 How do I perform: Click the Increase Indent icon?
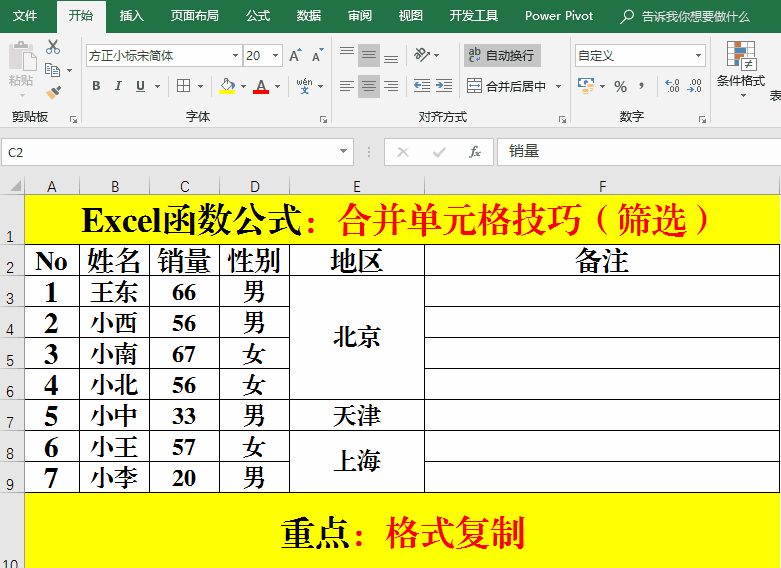[445, 87]
